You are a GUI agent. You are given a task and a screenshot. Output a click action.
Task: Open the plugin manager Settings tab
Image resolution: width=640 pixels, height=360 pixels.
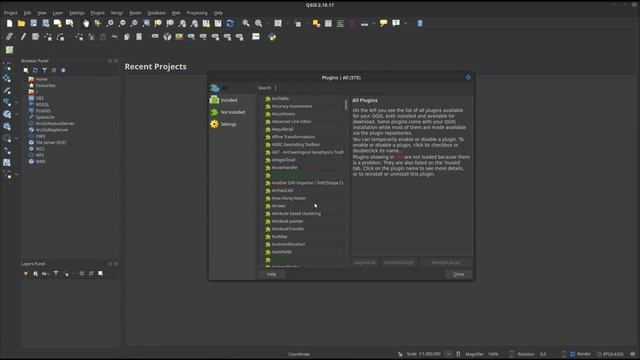coord(223,124)
